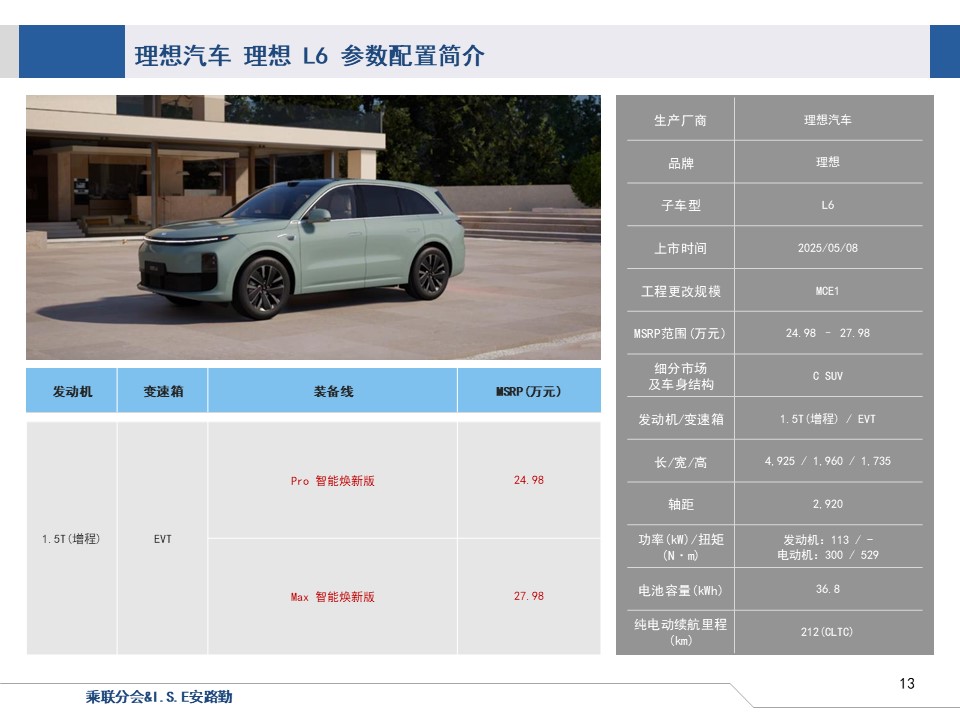Click the Max 智能焕新版 trim row
Viewport: 960px width, 720px height.
[x=332, y=597]
